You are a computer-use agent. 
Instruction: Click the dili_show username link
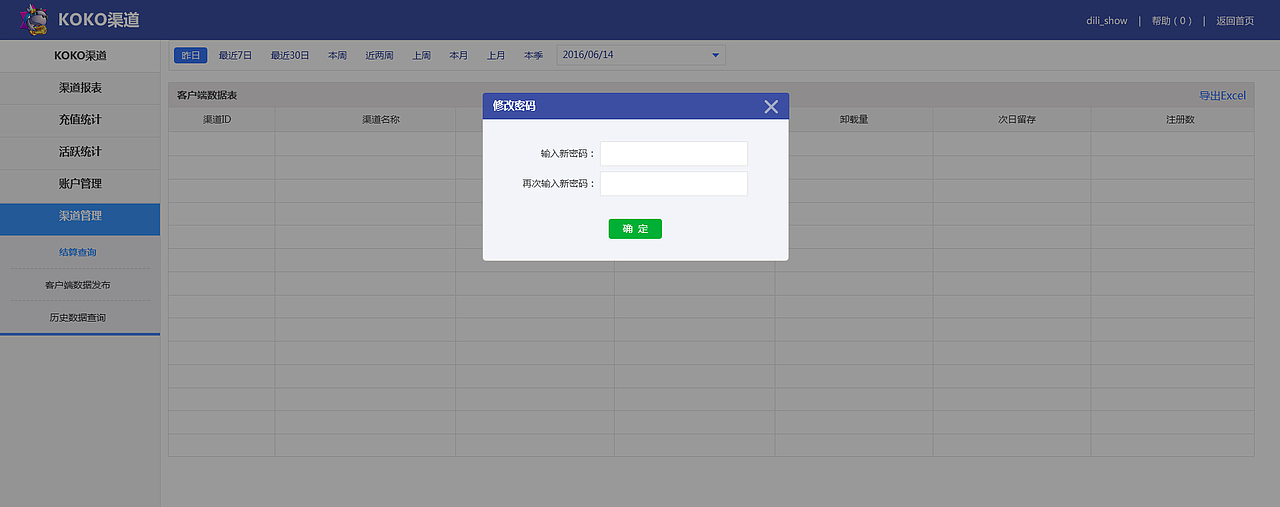pyautogui.click(x=1106, y=20)
